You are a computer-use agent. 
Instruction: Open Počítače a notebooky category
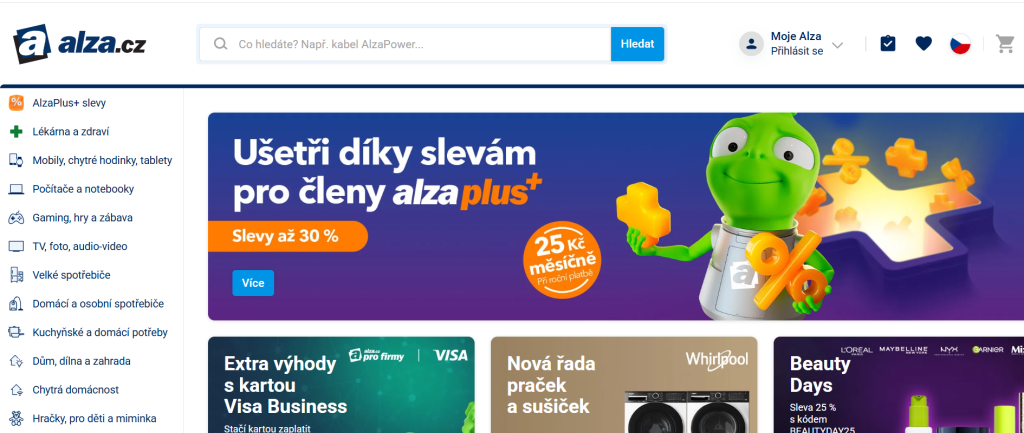coord(83,189)
